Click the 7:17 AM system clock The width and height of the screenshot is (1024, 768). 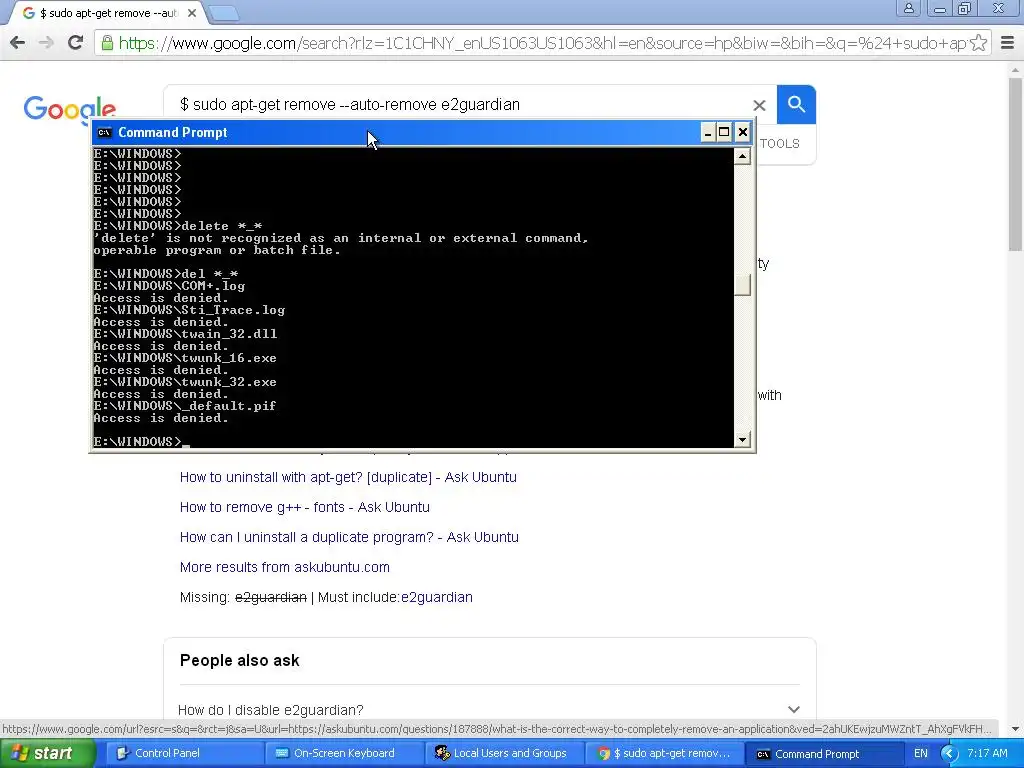coord(987,753)
